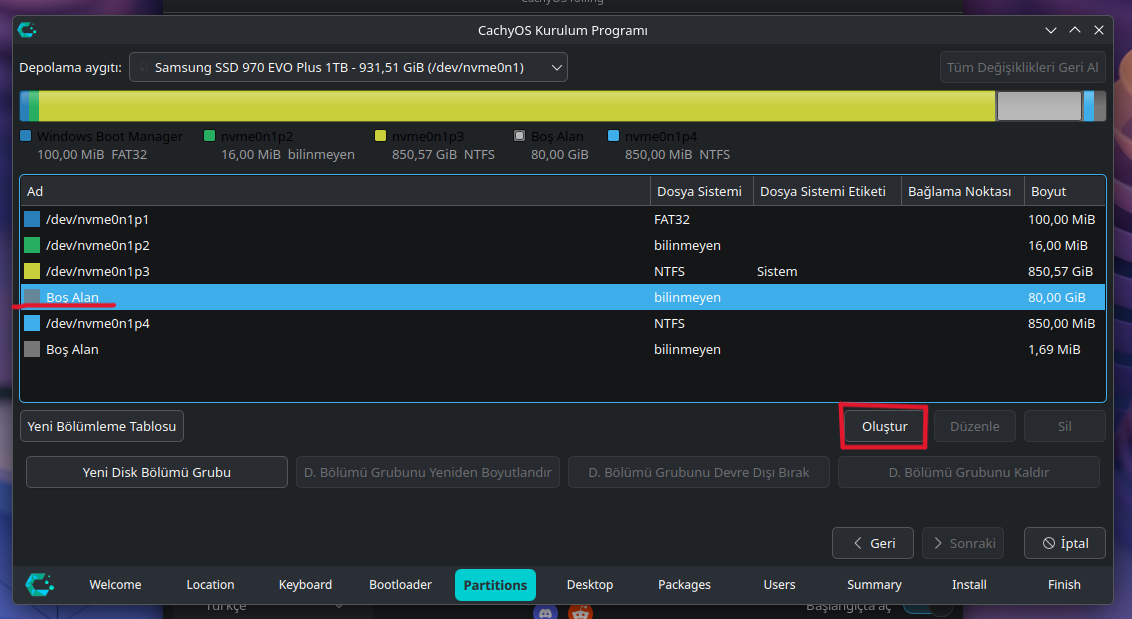Click the Dosya Sistemi column header

pos(702,191)
